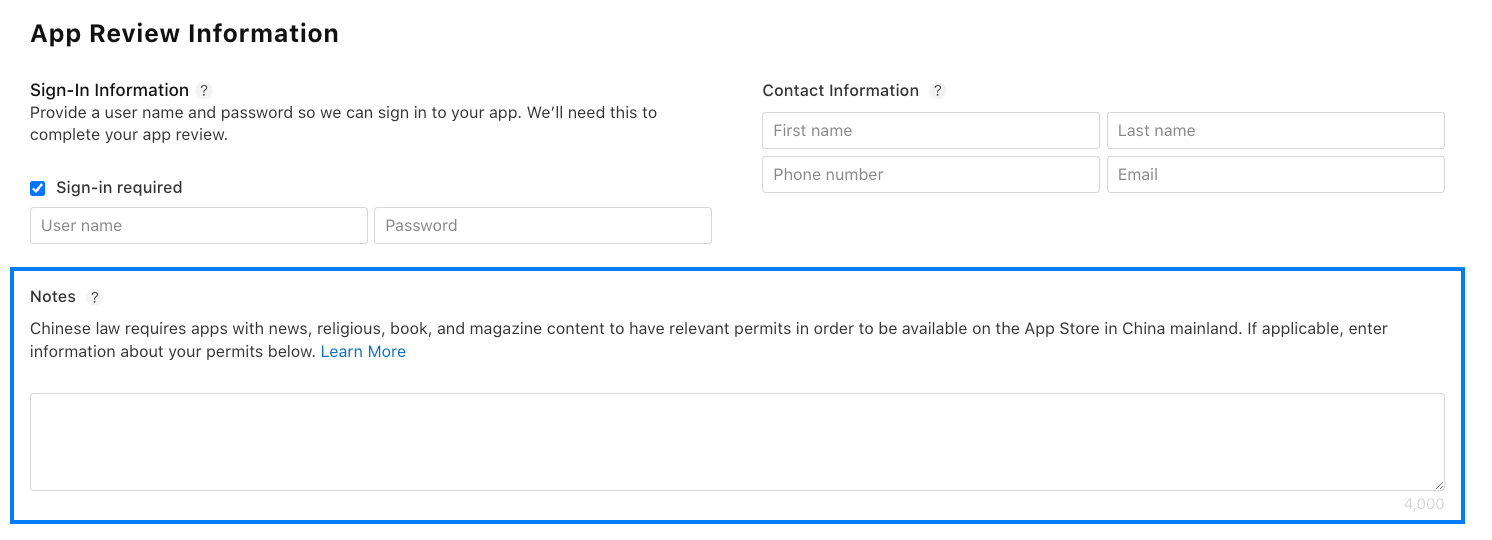This screenshot has width=1492, height=540.
Task: Focus the Email field
Action: coord(1276,174)
